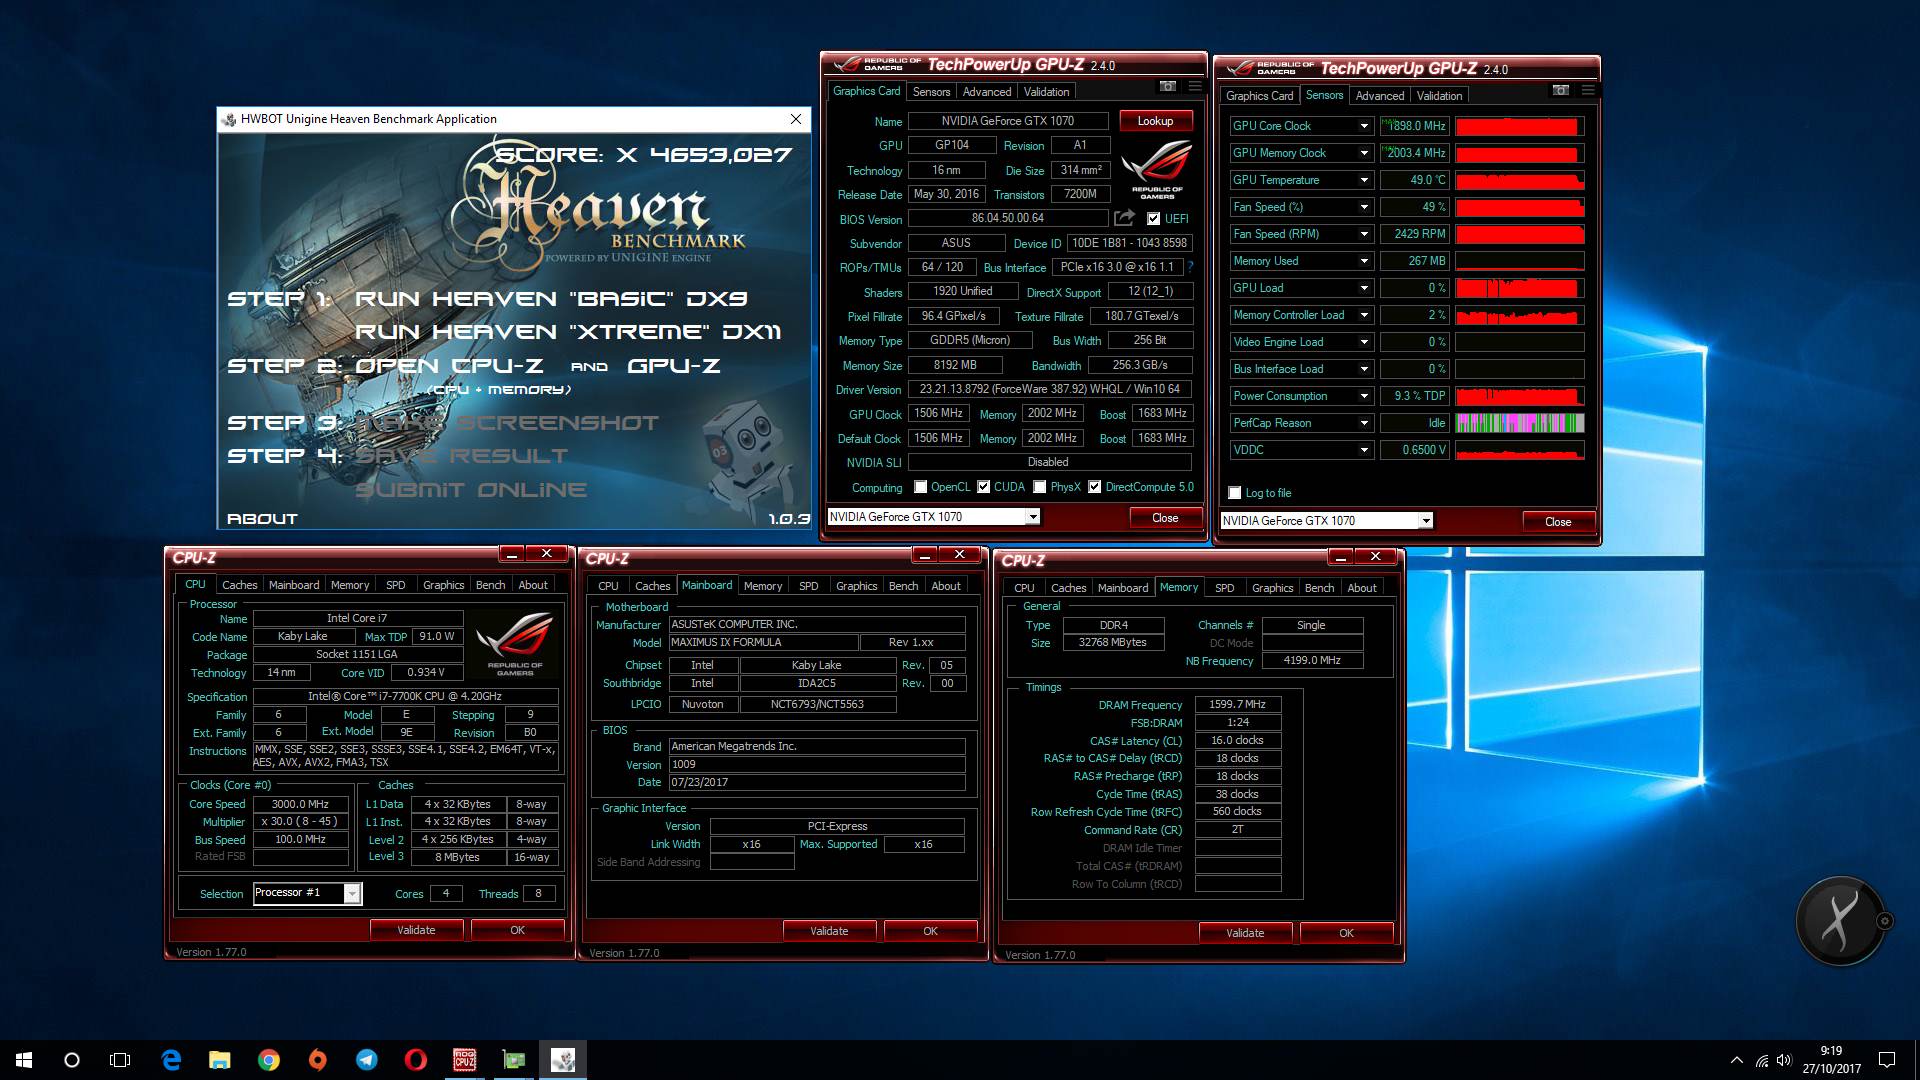Open Validation tab in right GPU-Z window
This screenshot has height=1080, width=1920.
(1439, 96)
